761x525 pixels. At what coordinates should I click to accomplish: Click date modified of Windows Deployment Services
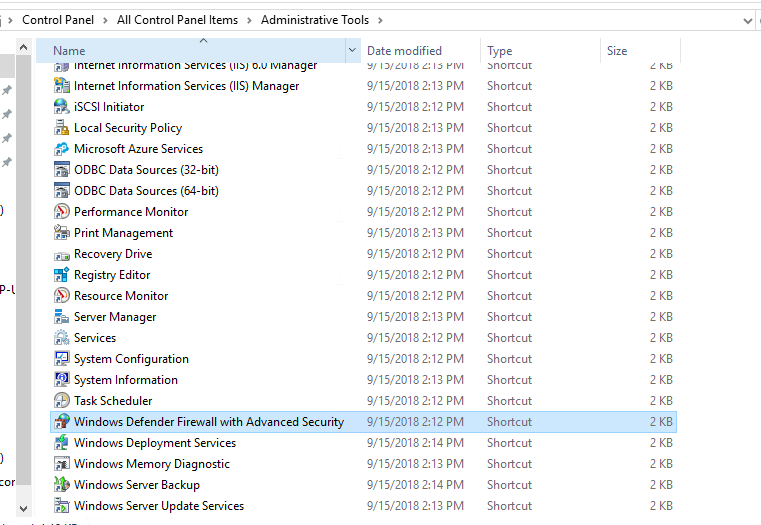coord(415,443)
